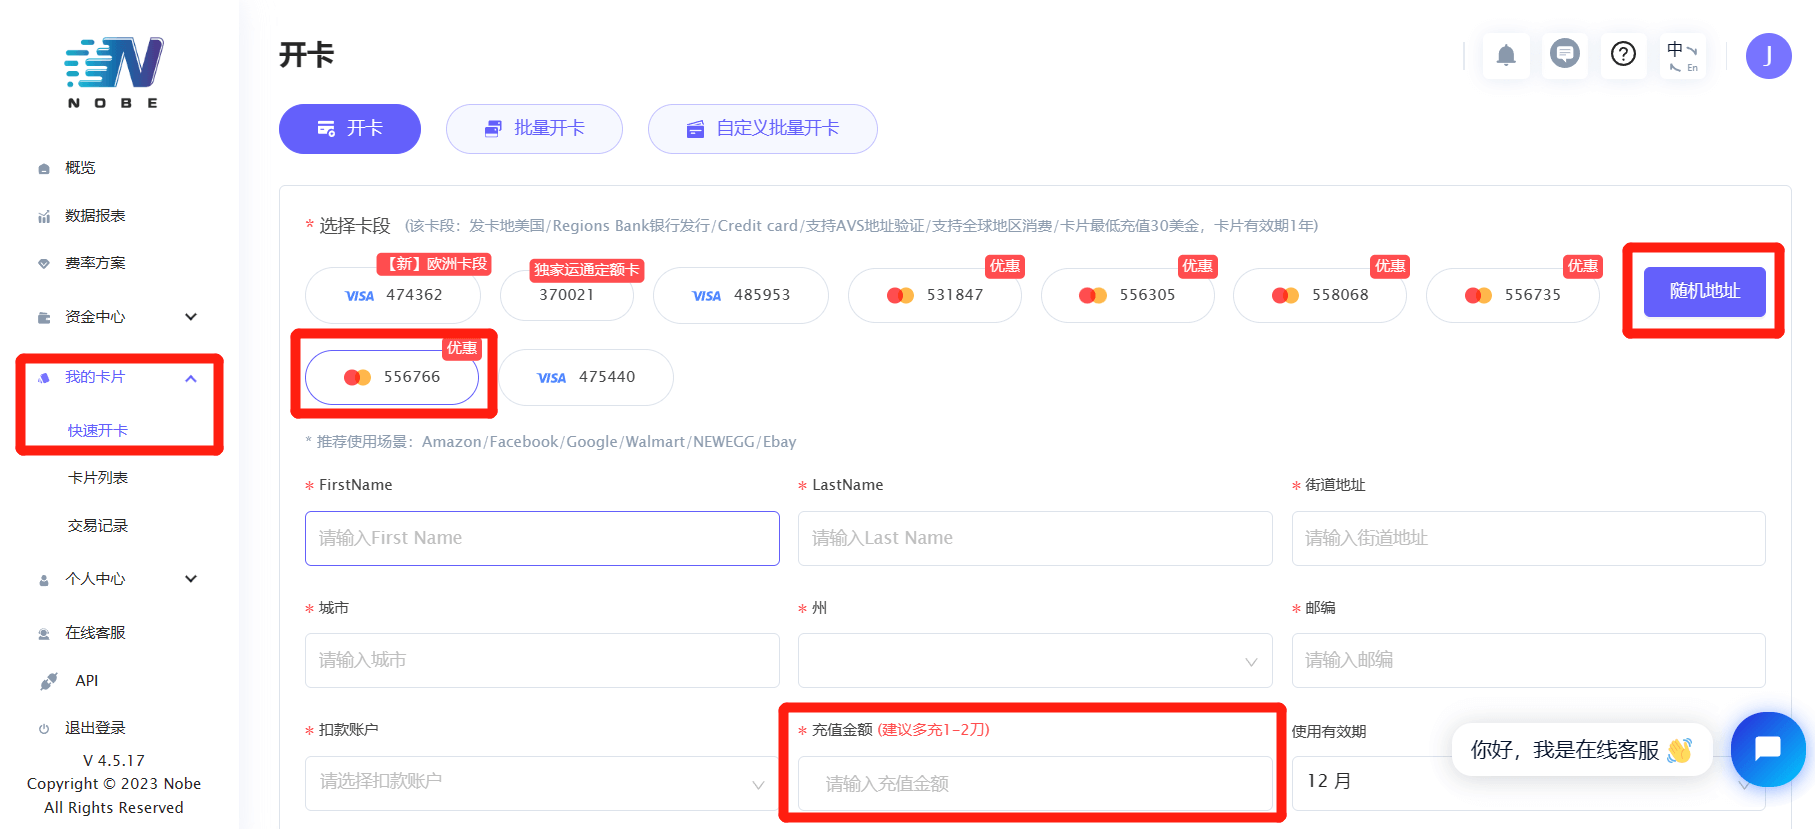Open the user avatar J menu

(x=1769, y=56)
